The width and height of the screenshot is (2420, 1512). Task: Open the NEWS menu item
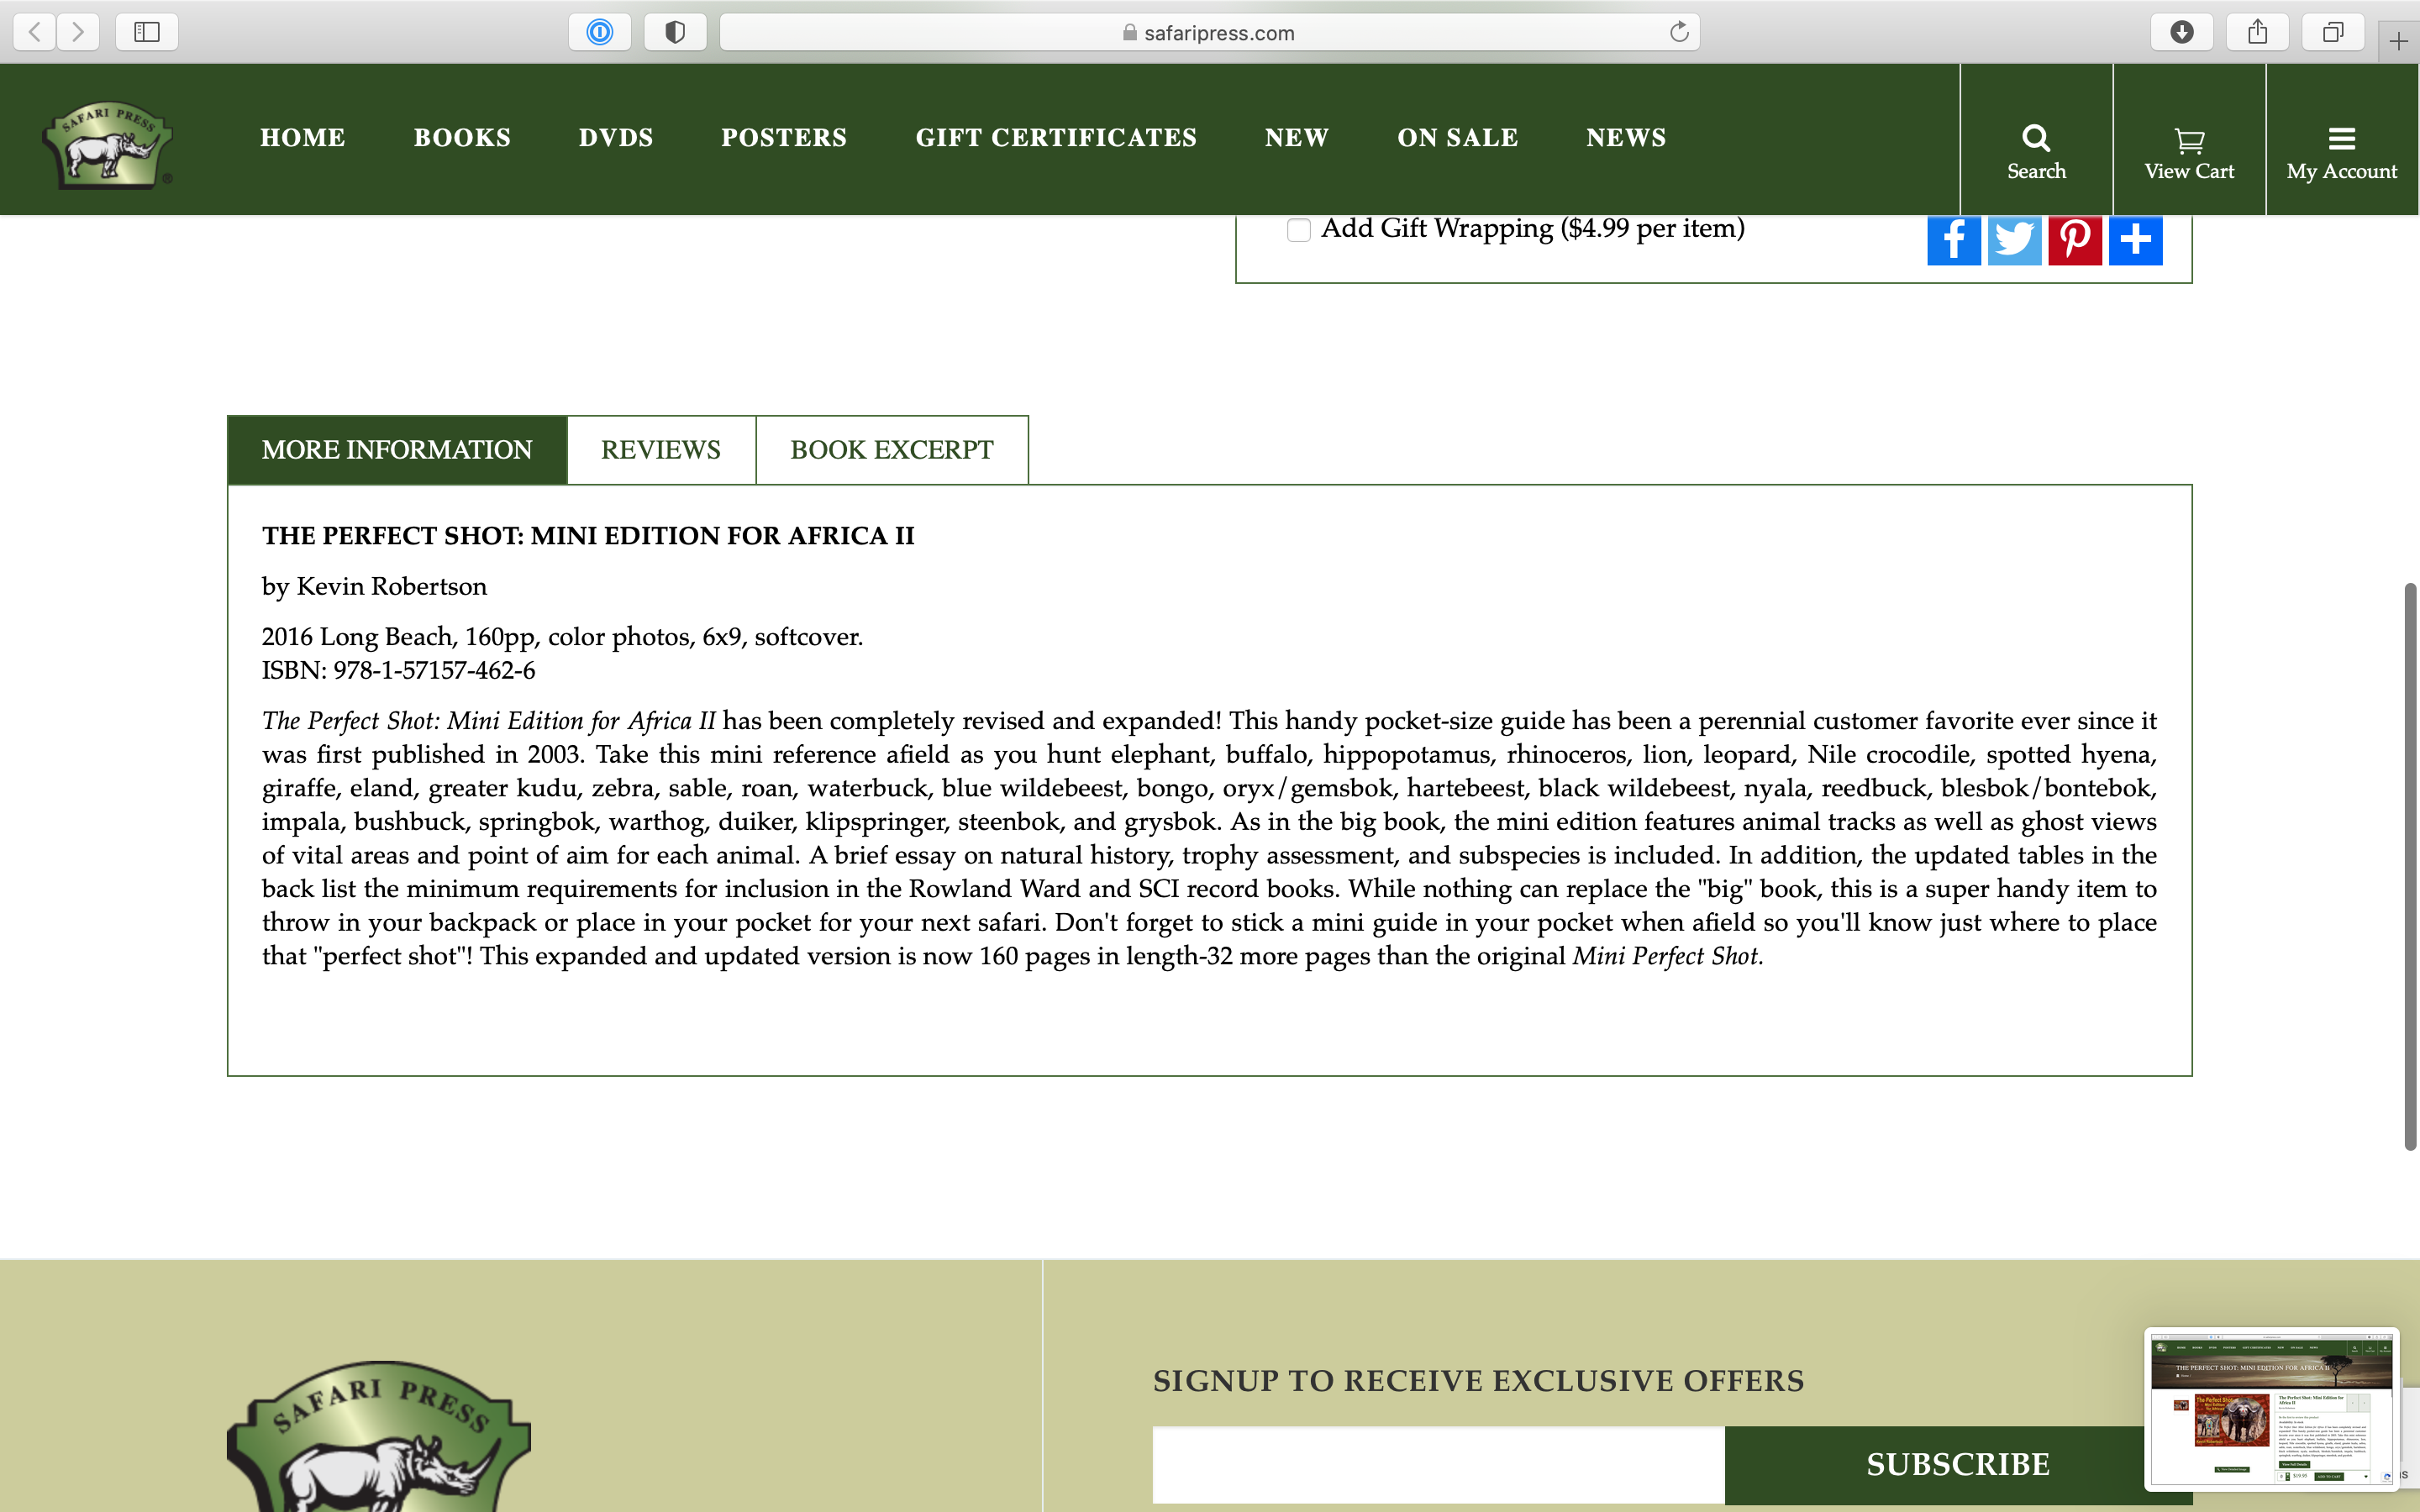[1626, 137]
